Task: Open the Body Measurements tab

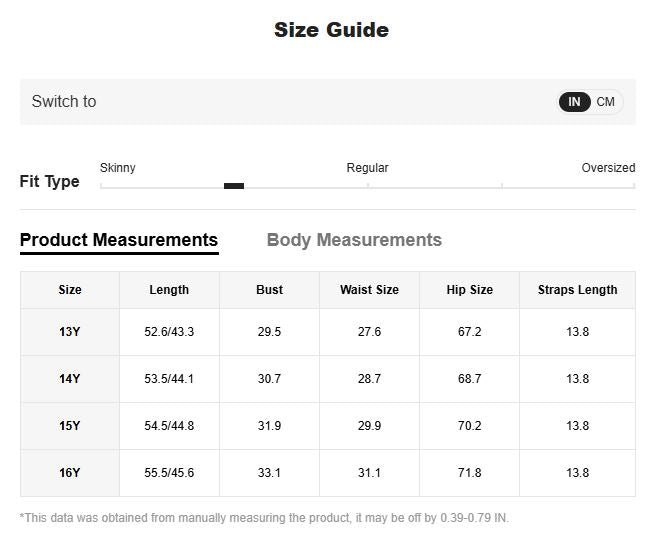Action: tap(354, 240)
